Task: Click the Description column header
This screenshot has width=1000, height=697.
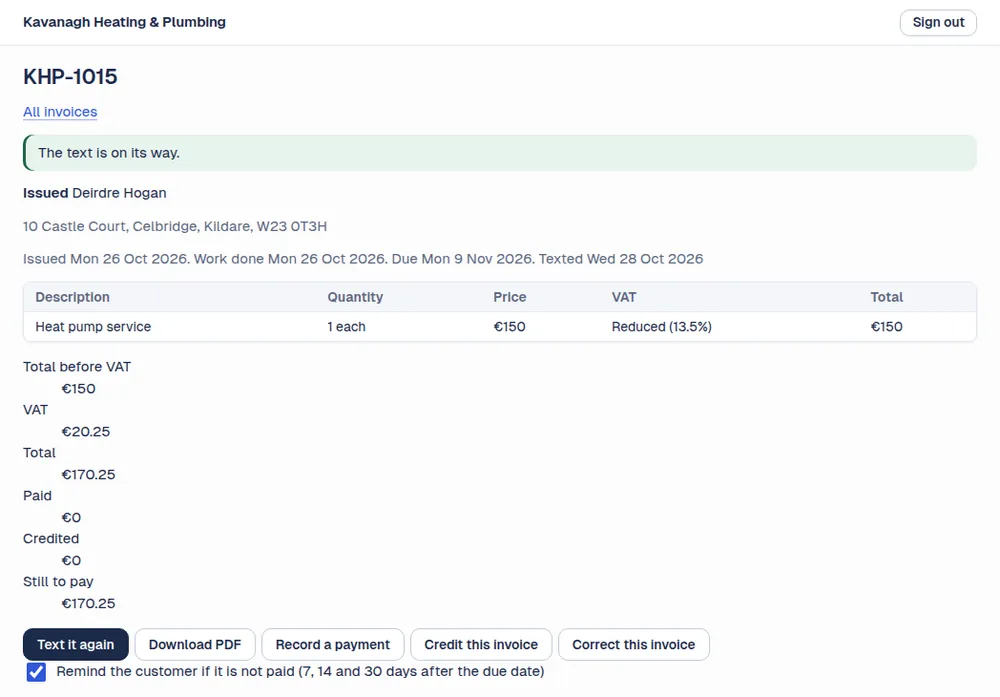Action: pyautogui.click(x=72, y=297)
